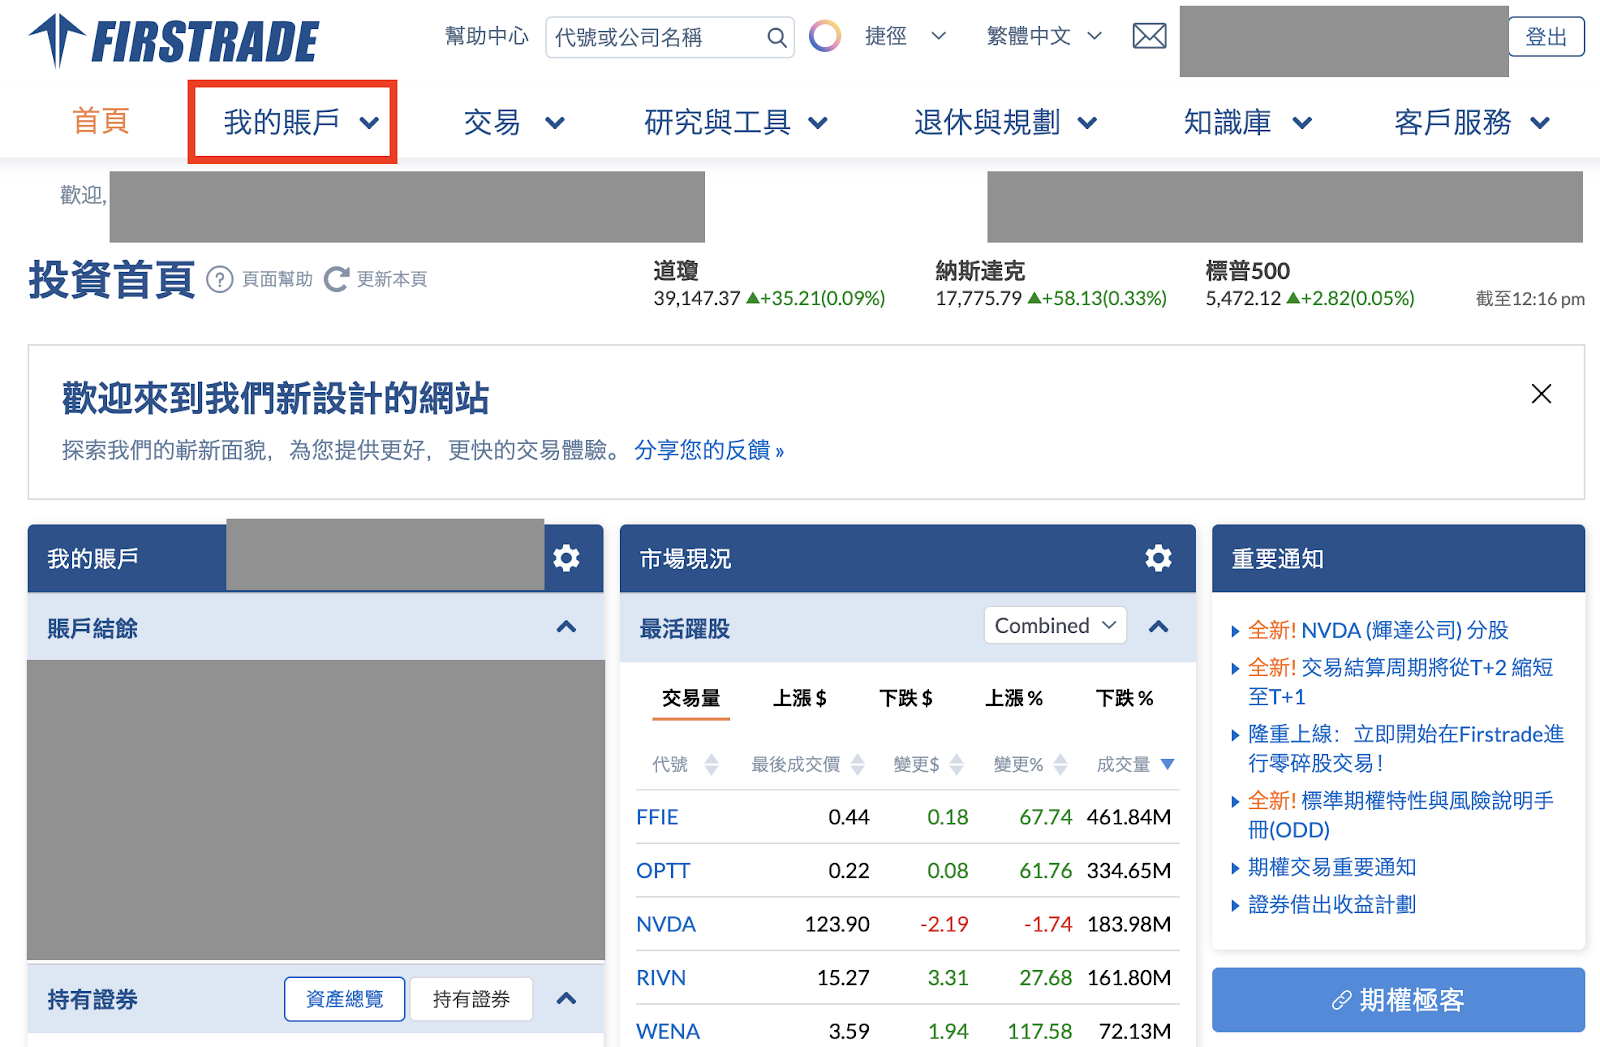Open 市場現況 panel settings gear
The height and width of the screenshot is (1047, 1600).
1158,558
